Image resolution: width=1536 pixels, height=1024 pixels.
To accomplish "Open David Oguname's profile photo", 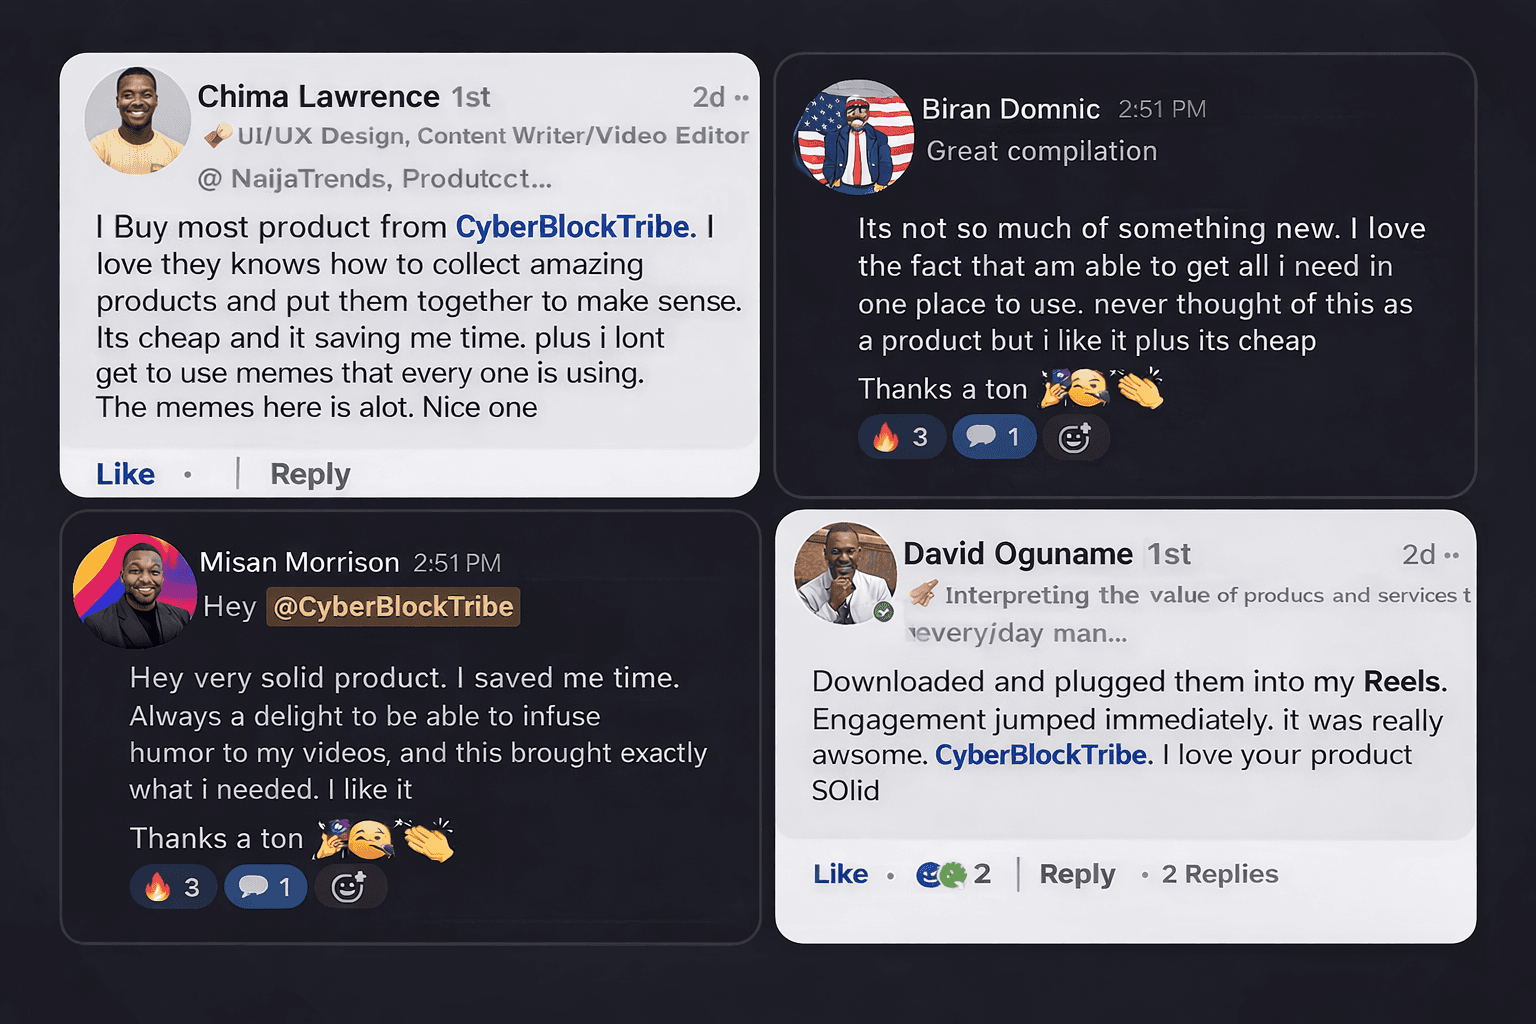I will point(845,574).
